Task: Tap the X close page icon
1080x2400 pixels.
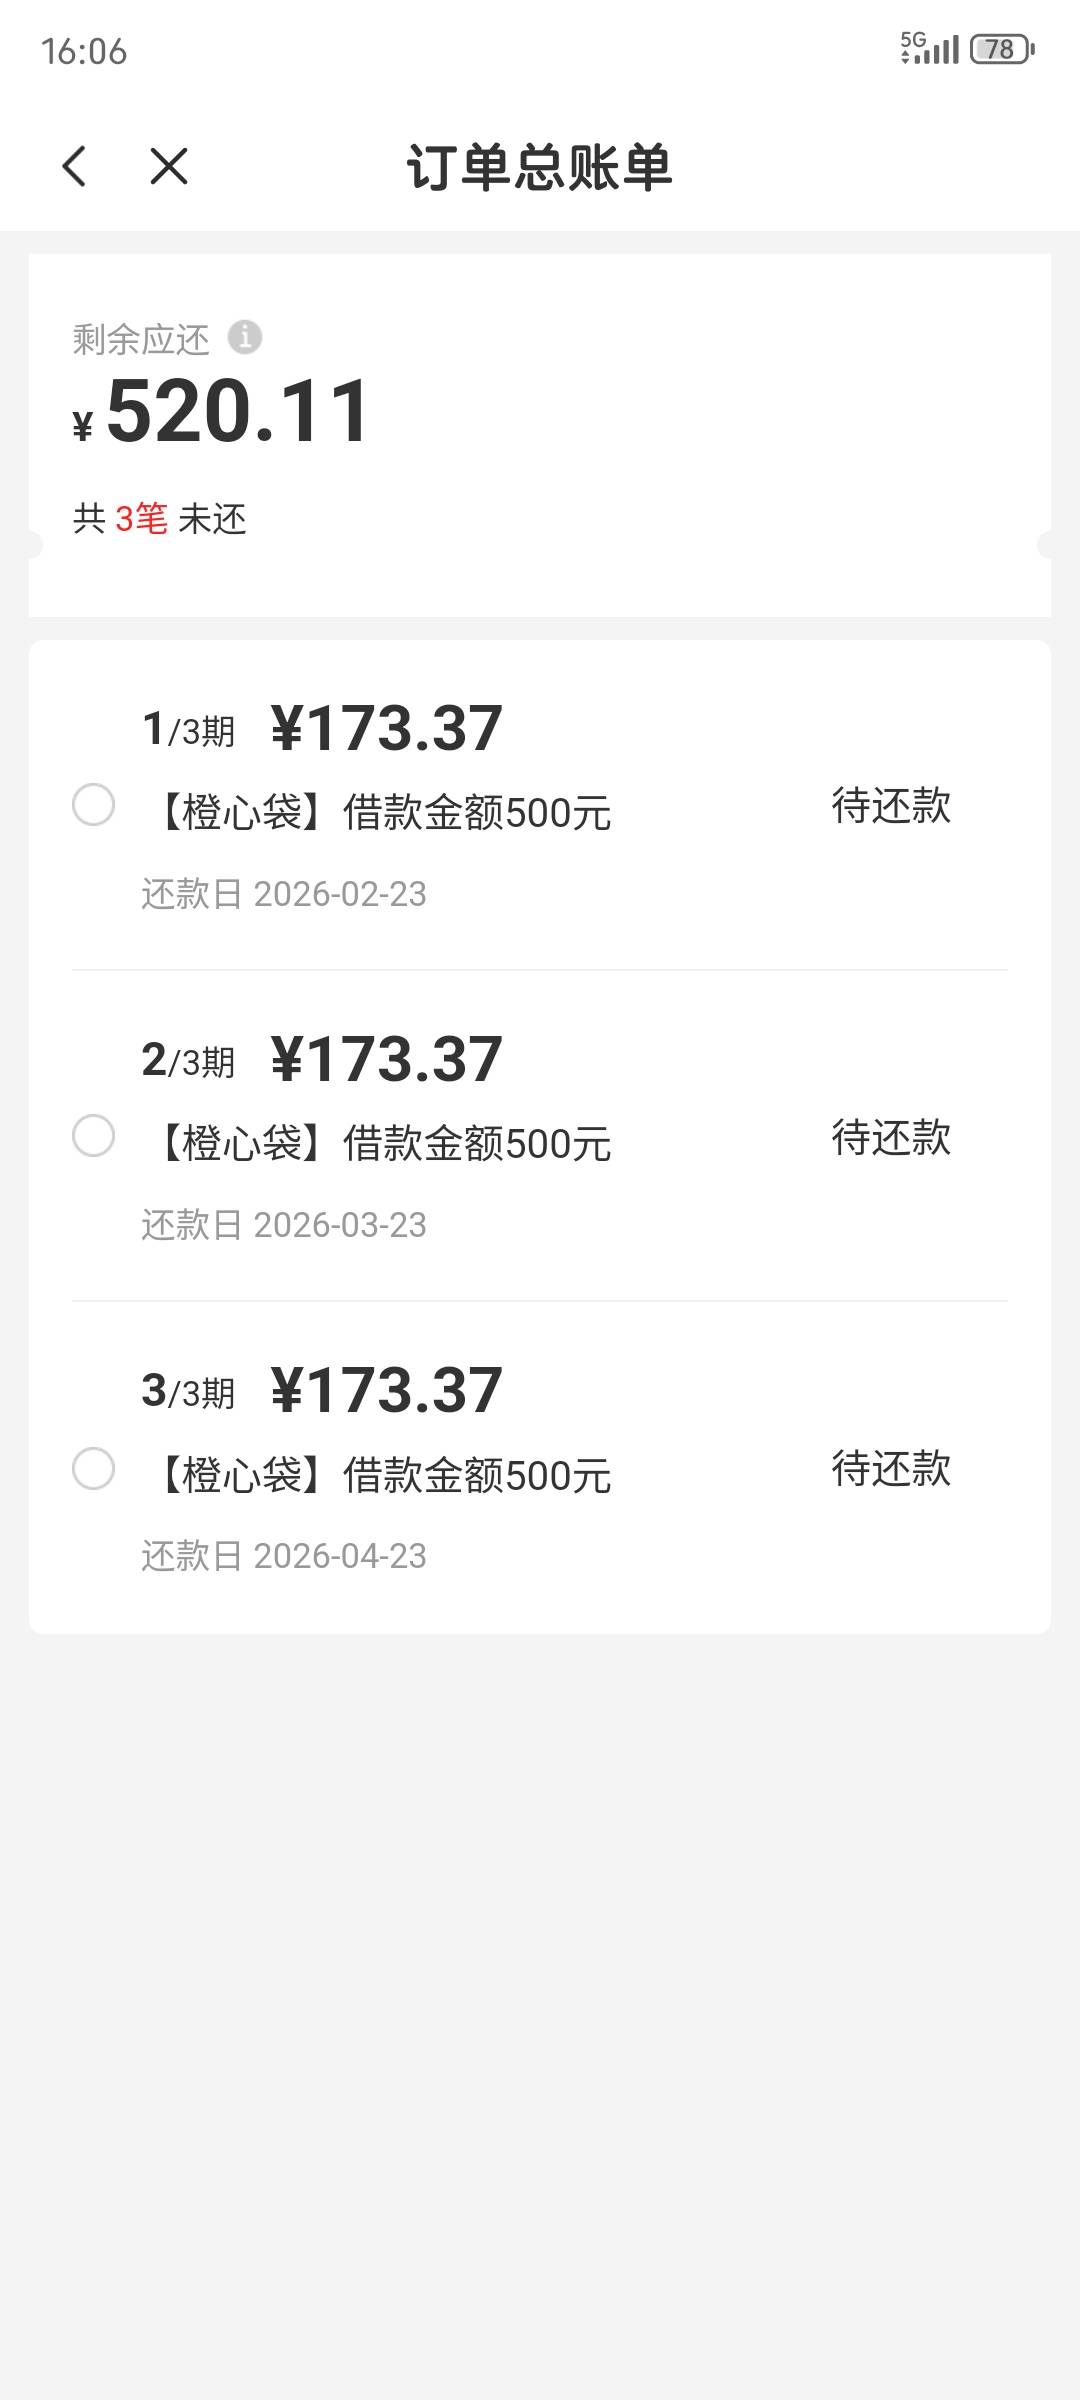Action: [168, 166]
